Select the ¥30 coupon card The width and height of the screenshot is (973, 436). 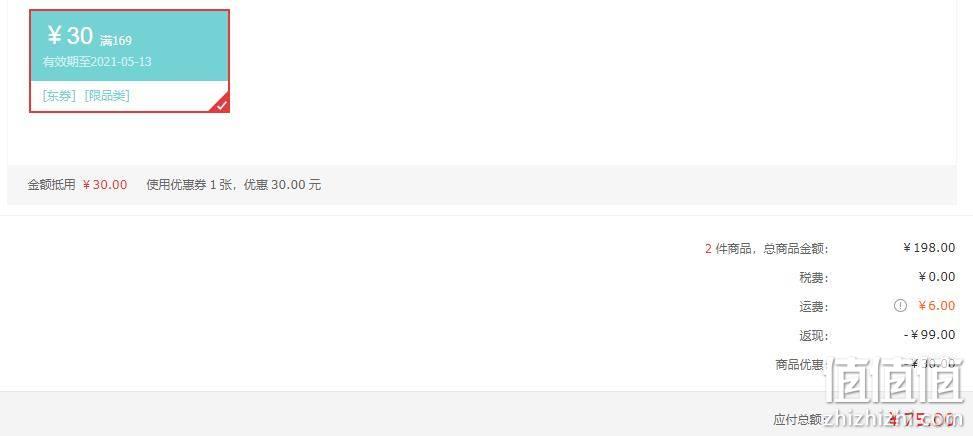point(130,61)
